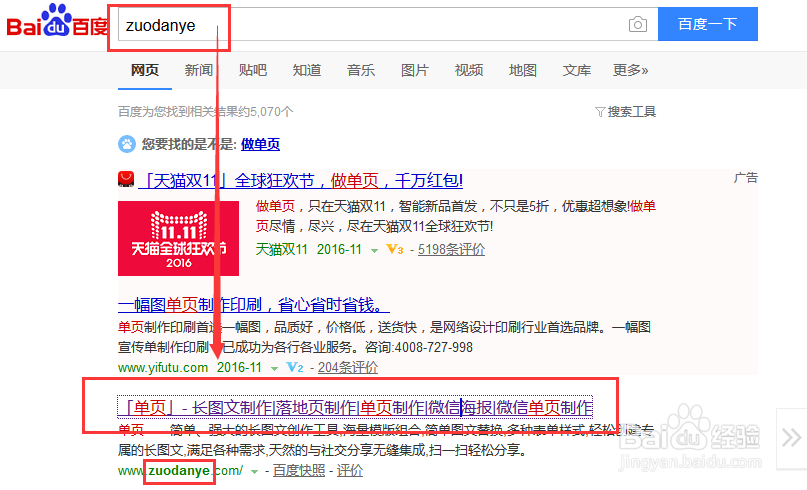807x490 pixels.
Task: Click paw icon beside the 做单页 suggestion
Action: point(127,144)
